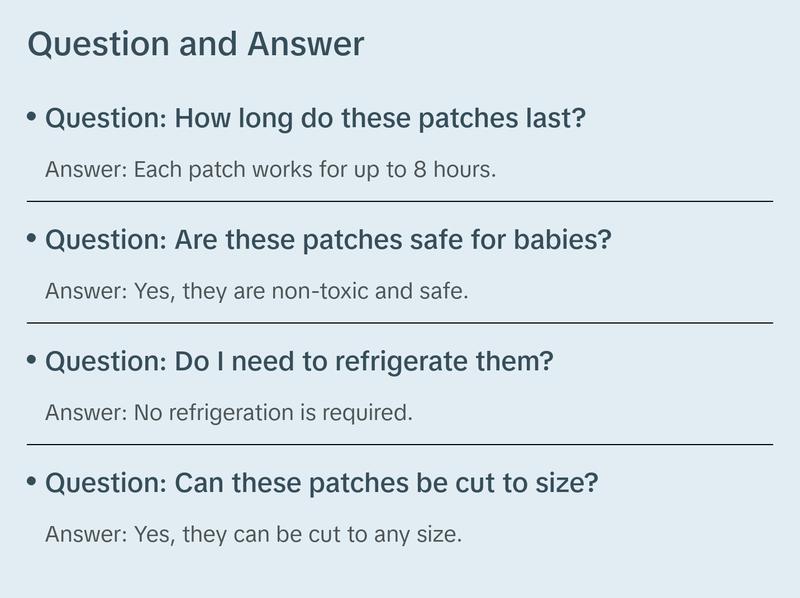Click the Question and Answer heading

pyautogui.click(x=196, y=45)
